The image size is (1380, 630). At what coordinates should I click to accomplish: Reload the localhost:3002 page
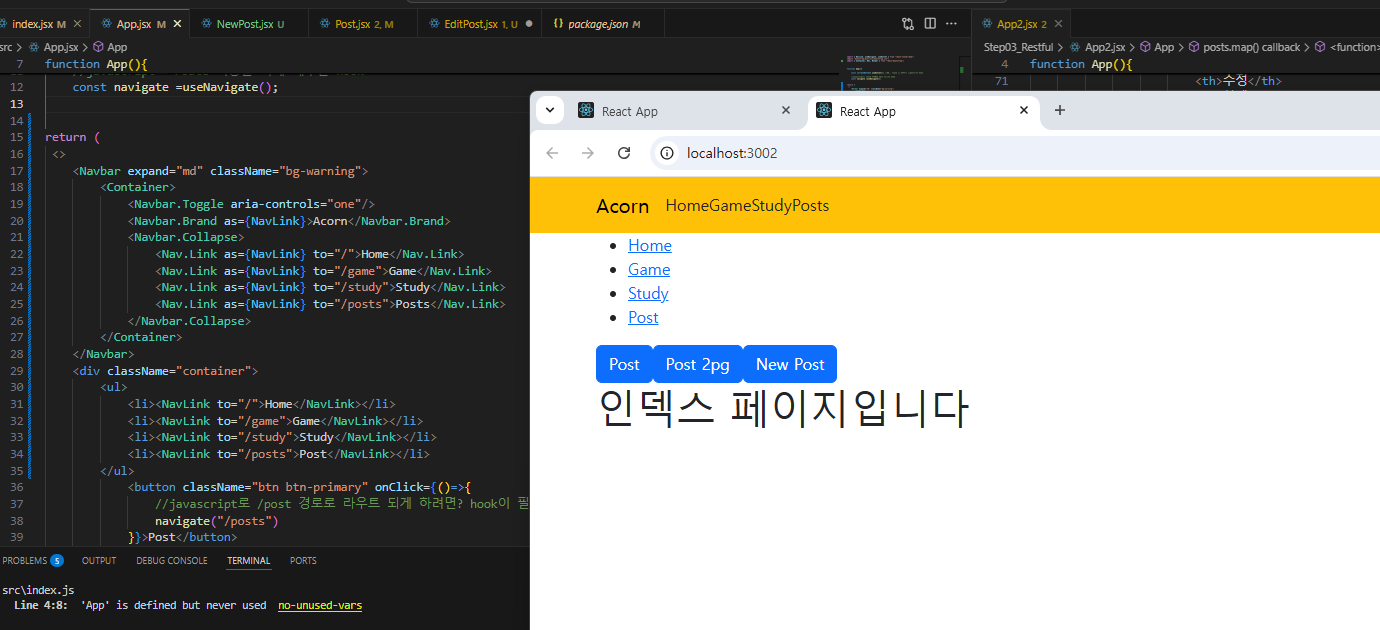coord(624,153)
